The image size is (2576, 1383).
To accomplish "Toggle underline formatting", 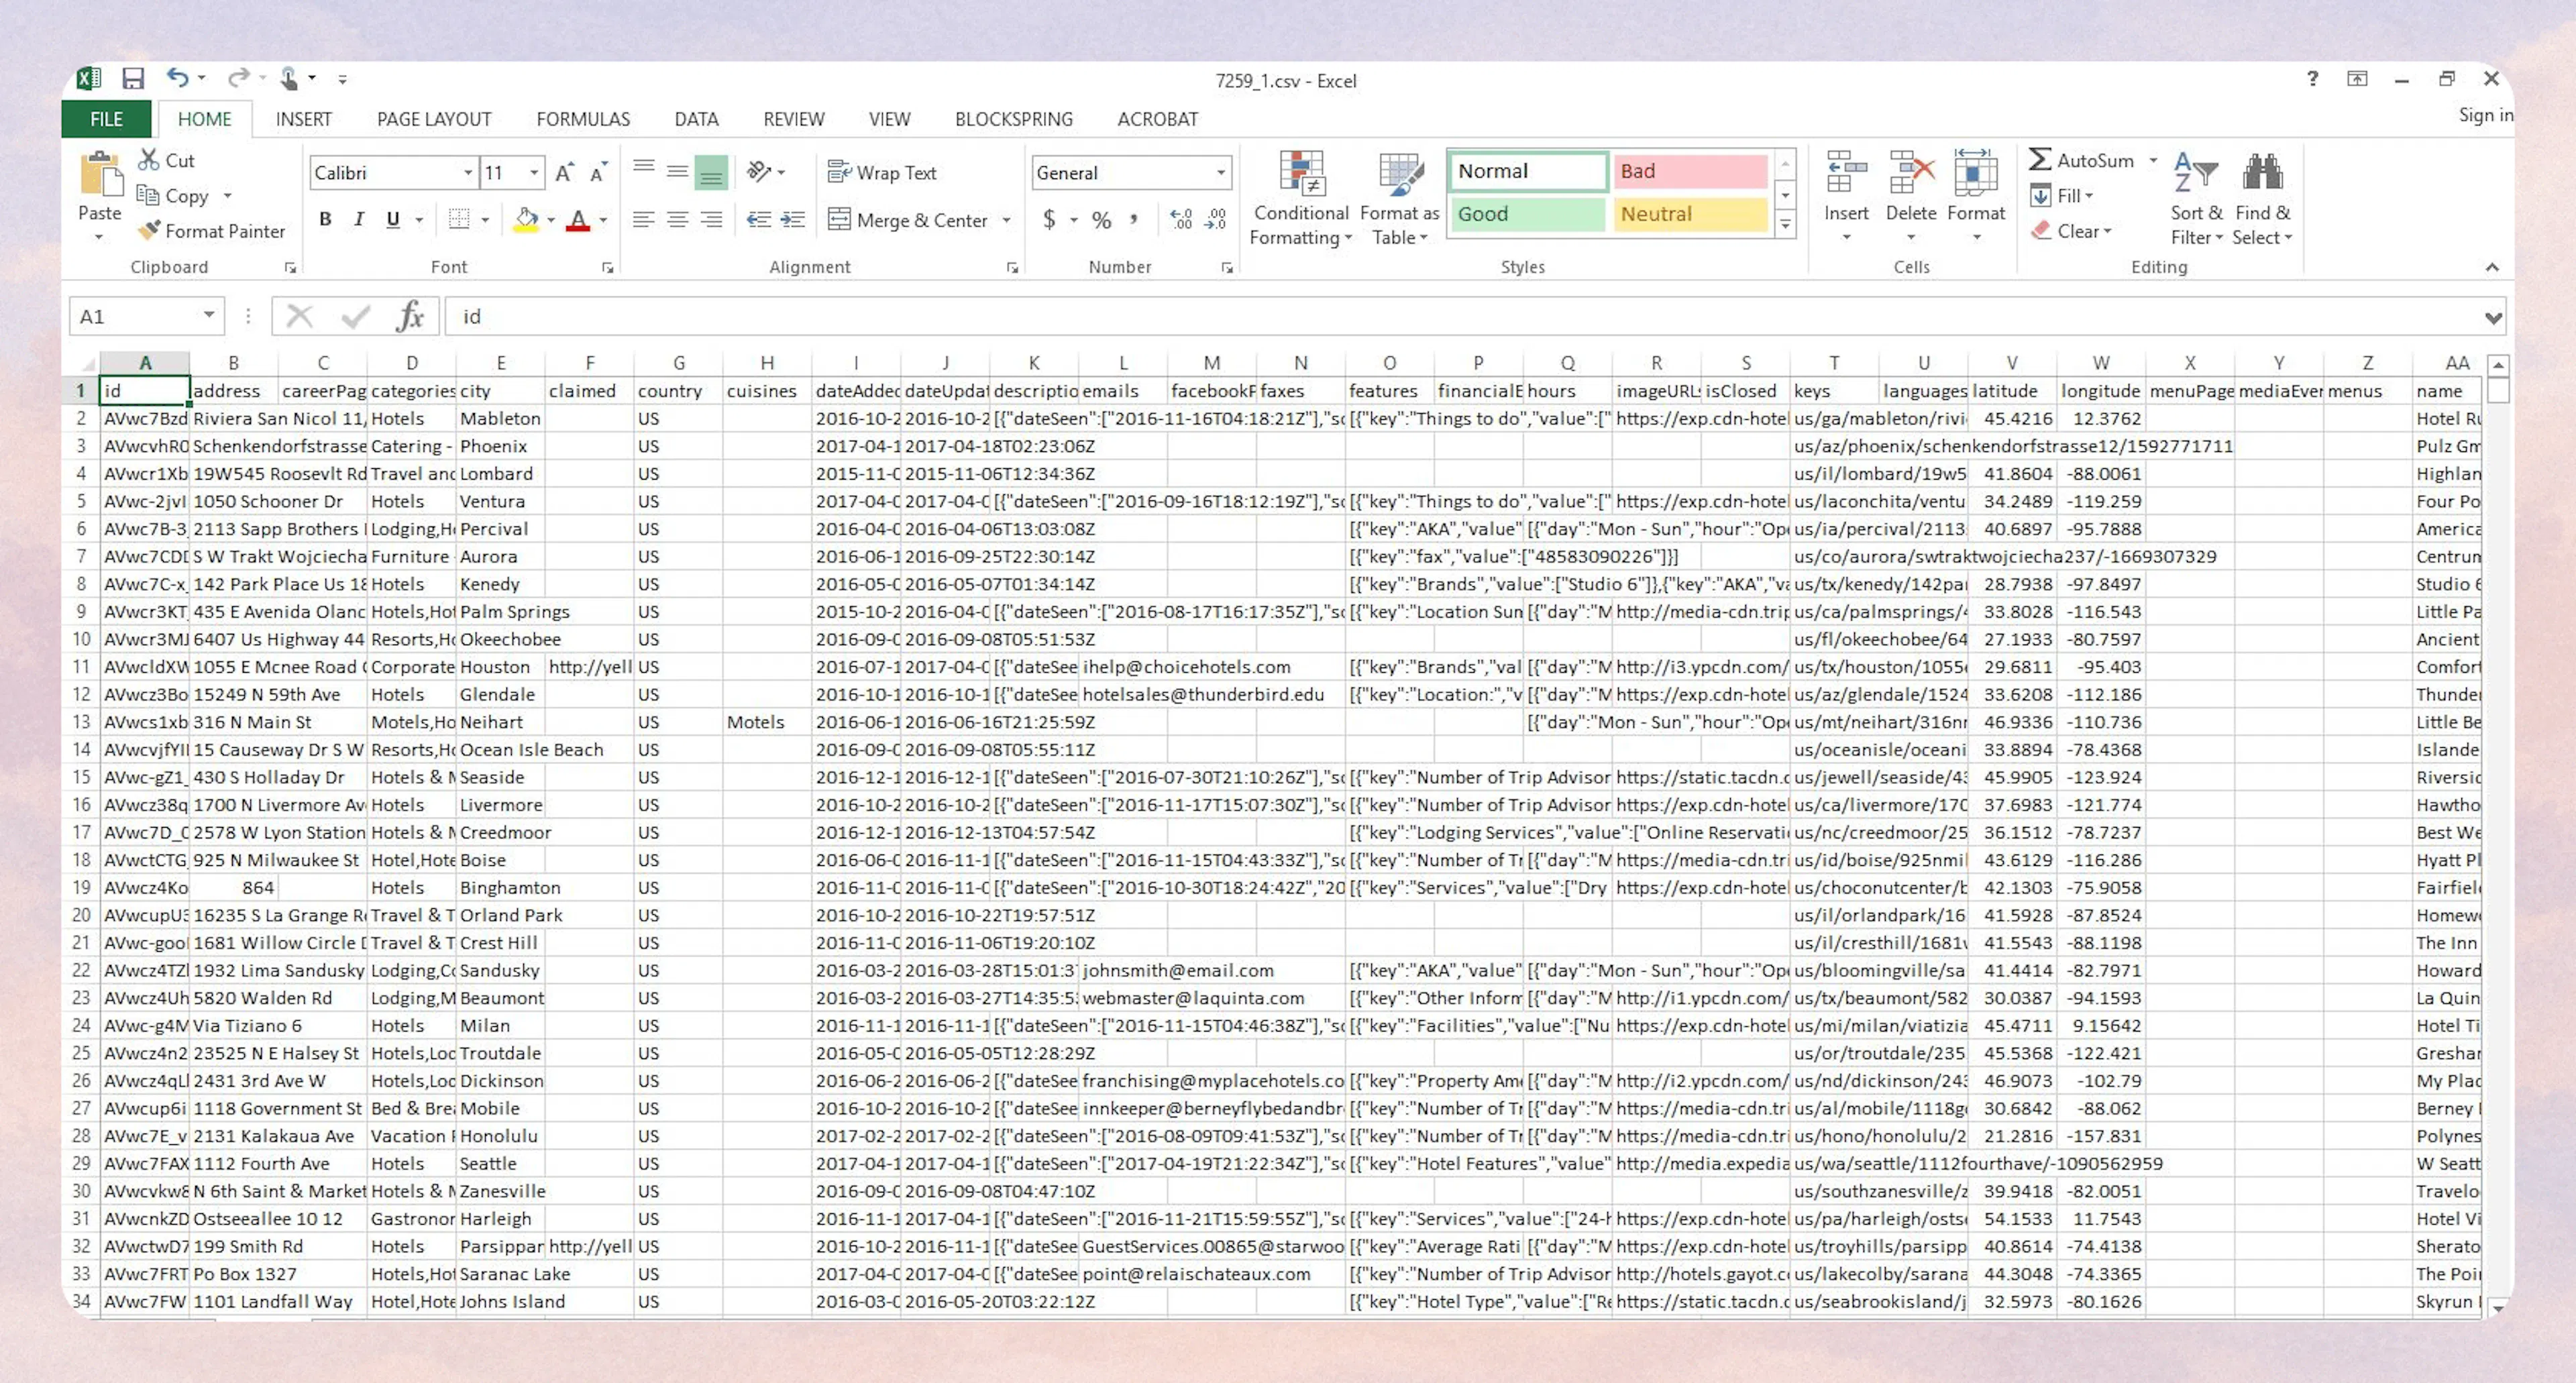I will [x=392, y=219].
